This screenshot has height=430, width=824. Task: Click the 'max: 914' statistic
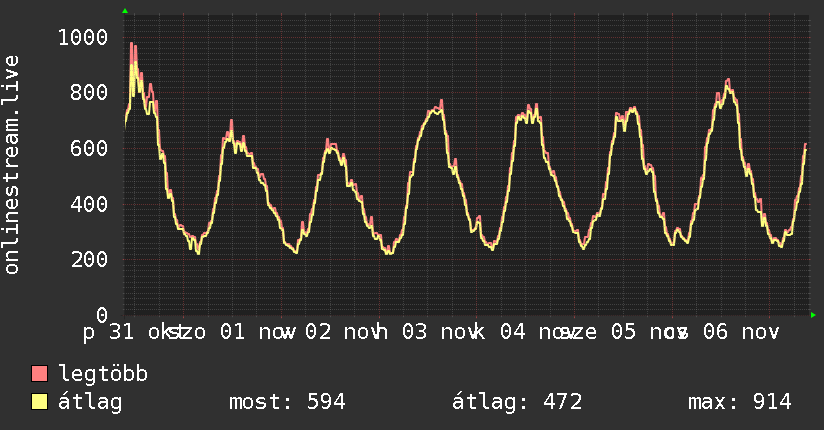point(739,402)
